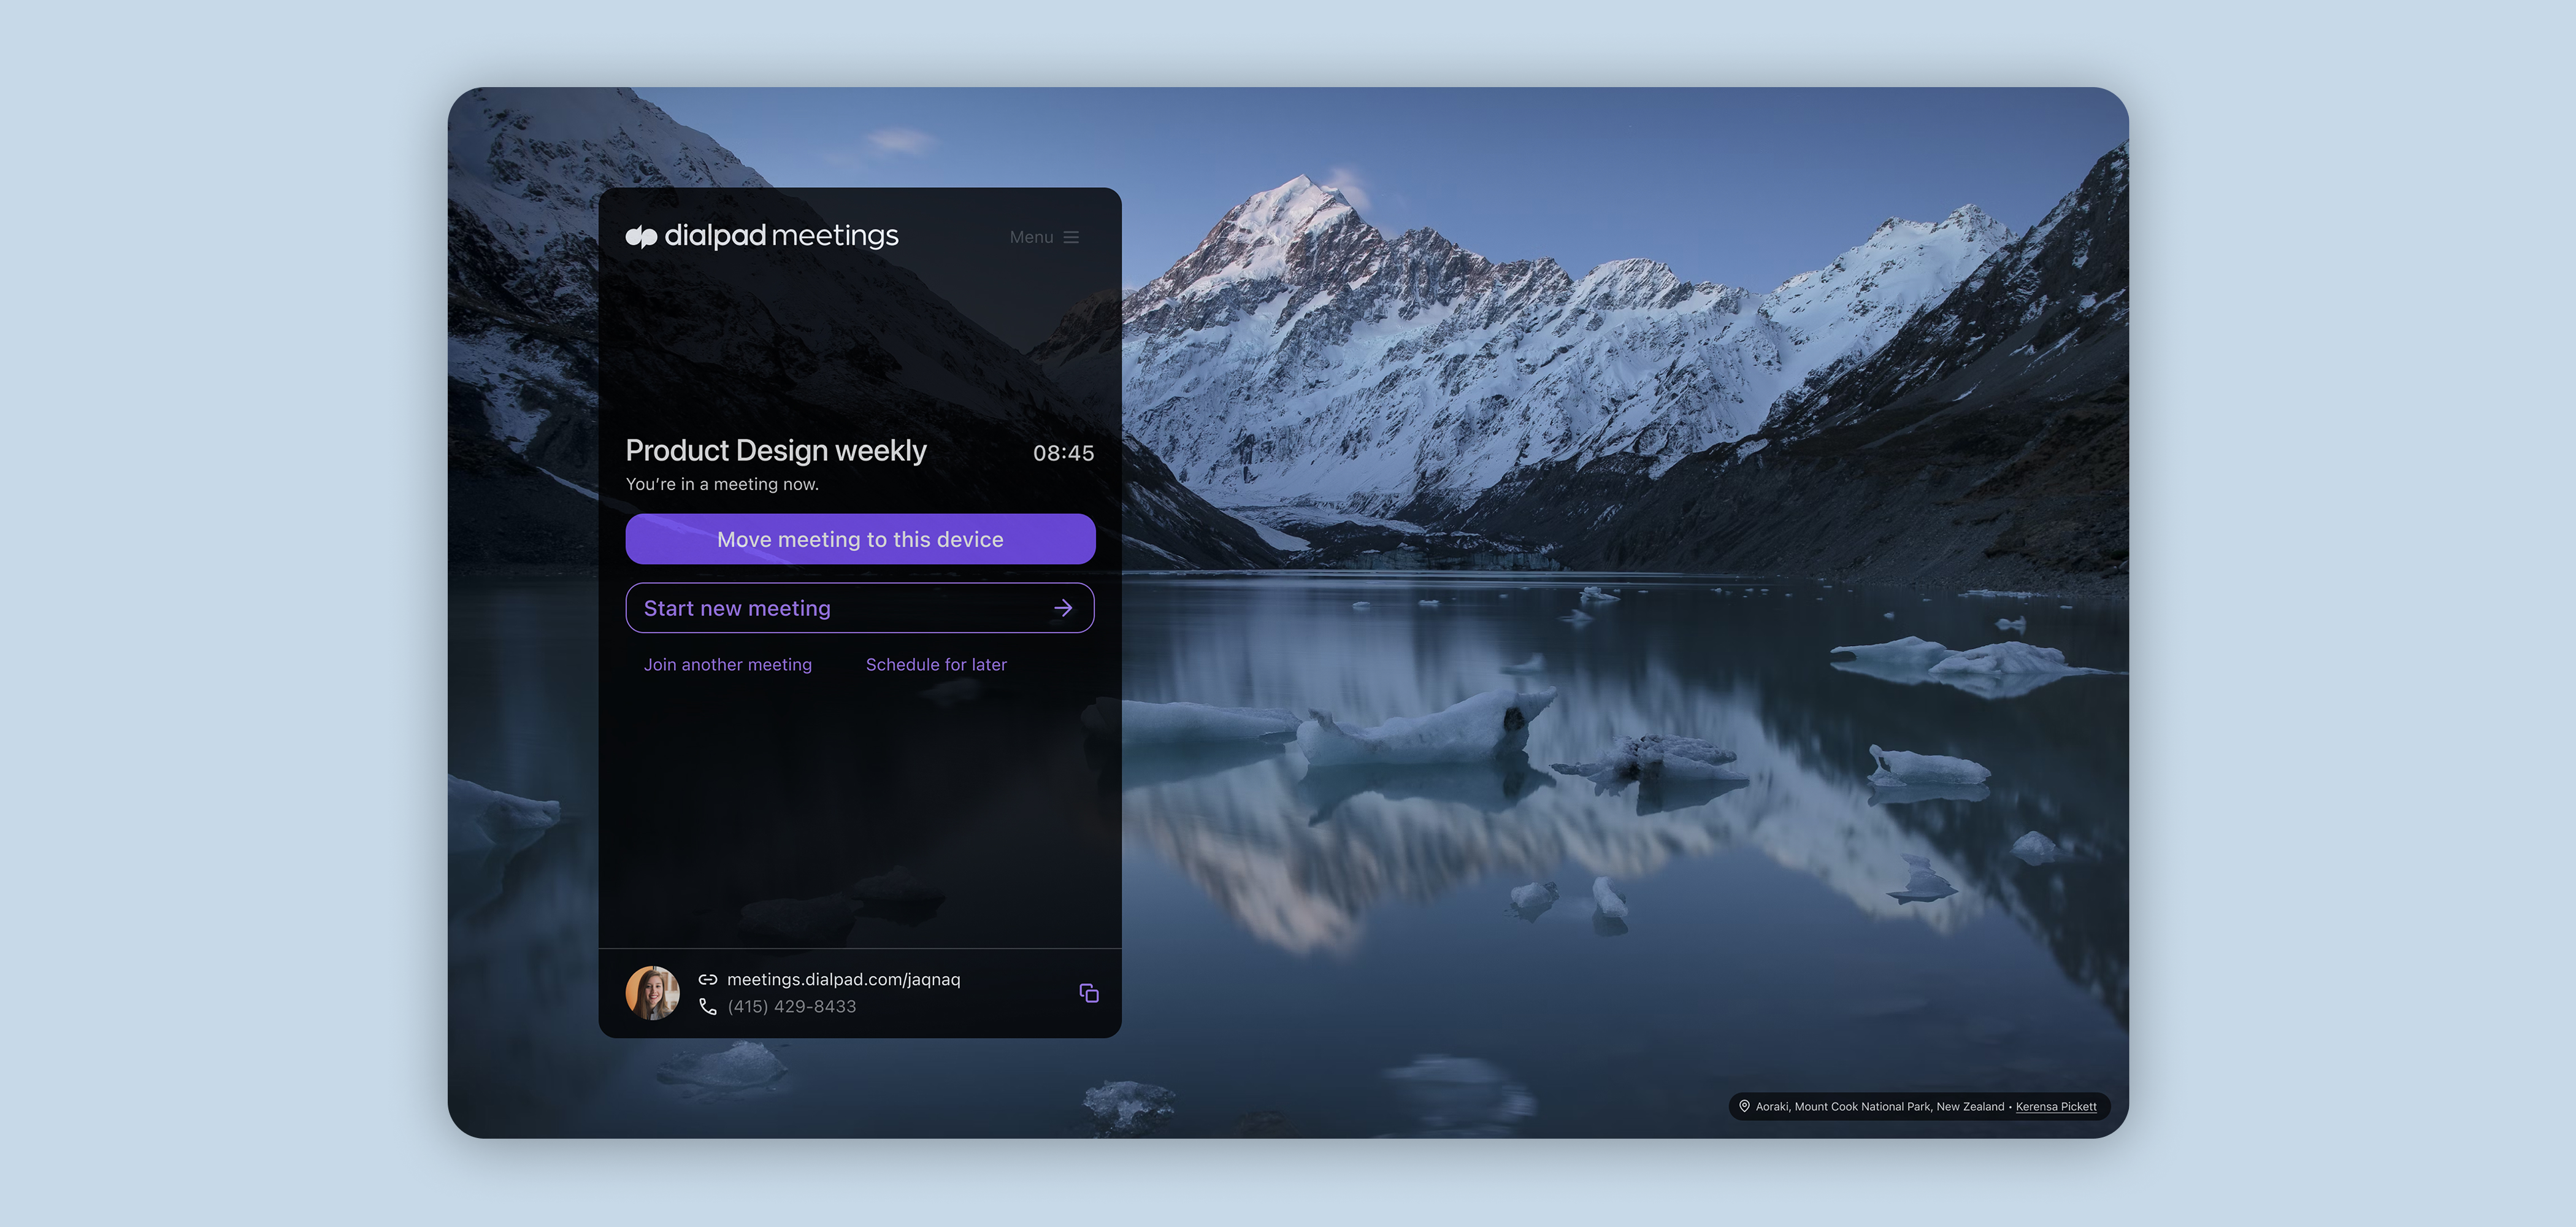Image resolution: width=2576 pixels, height=1227 pixels.
Task: Open the hamburger menu icon
Action: [1071, 237]
